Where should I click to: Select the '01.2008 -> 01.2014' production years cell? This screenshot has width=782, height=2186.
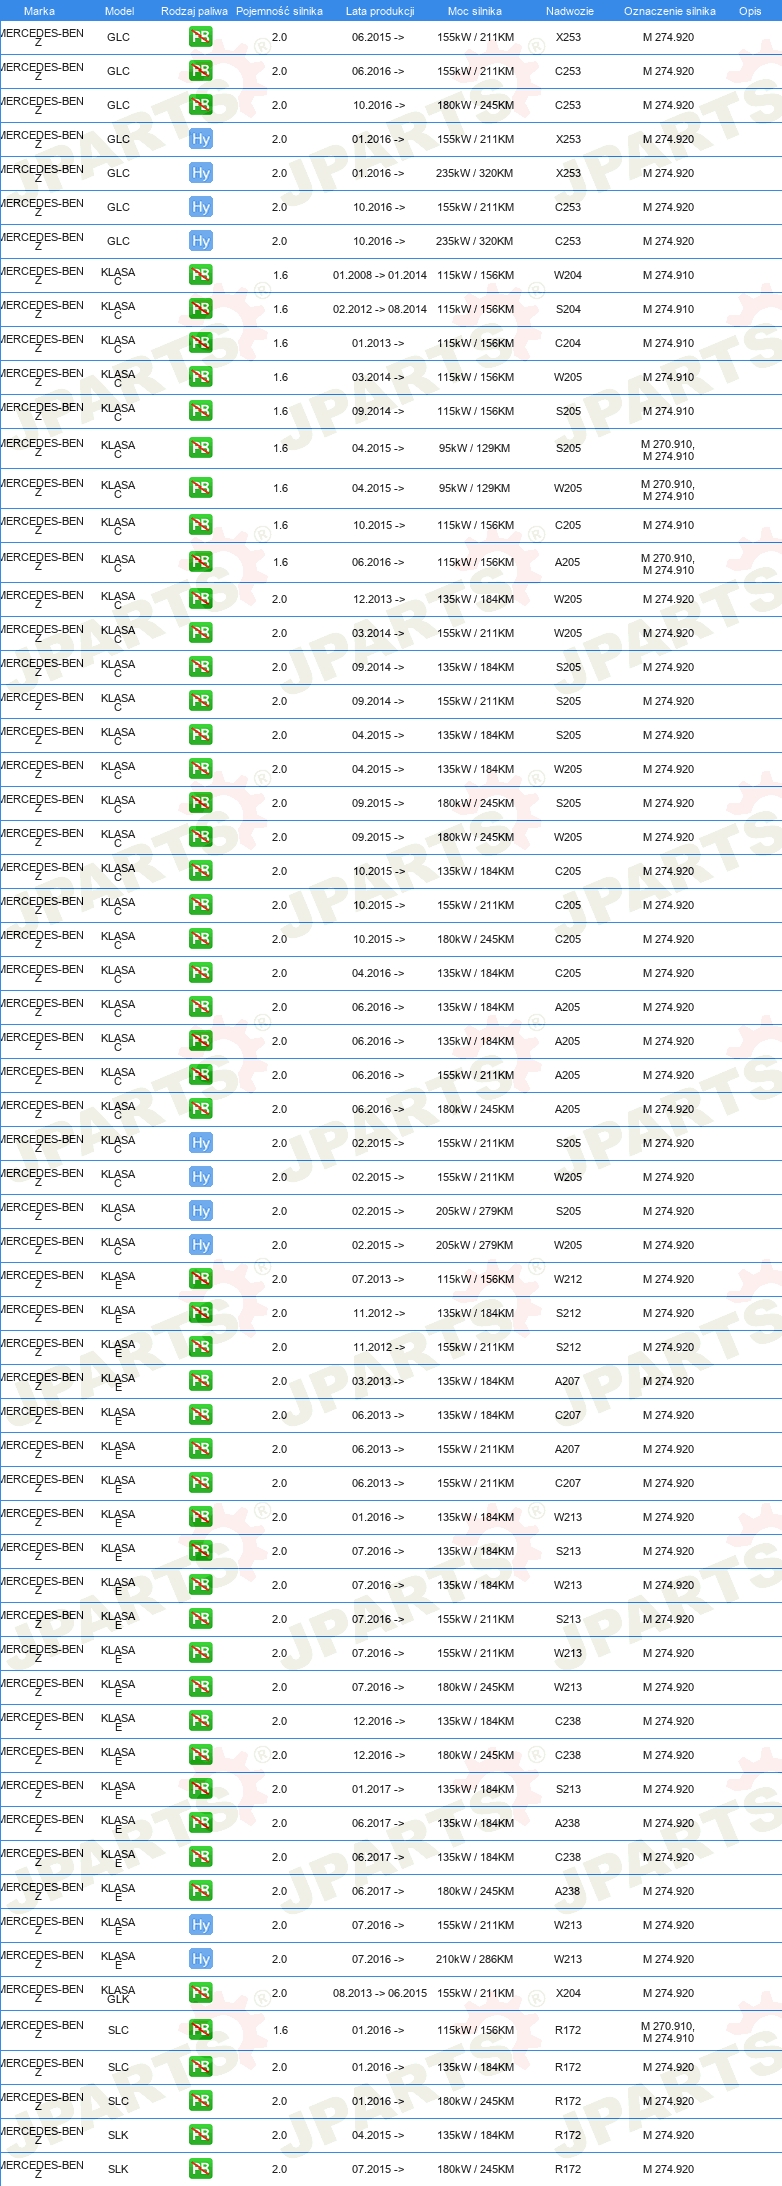tap(380, 276)
